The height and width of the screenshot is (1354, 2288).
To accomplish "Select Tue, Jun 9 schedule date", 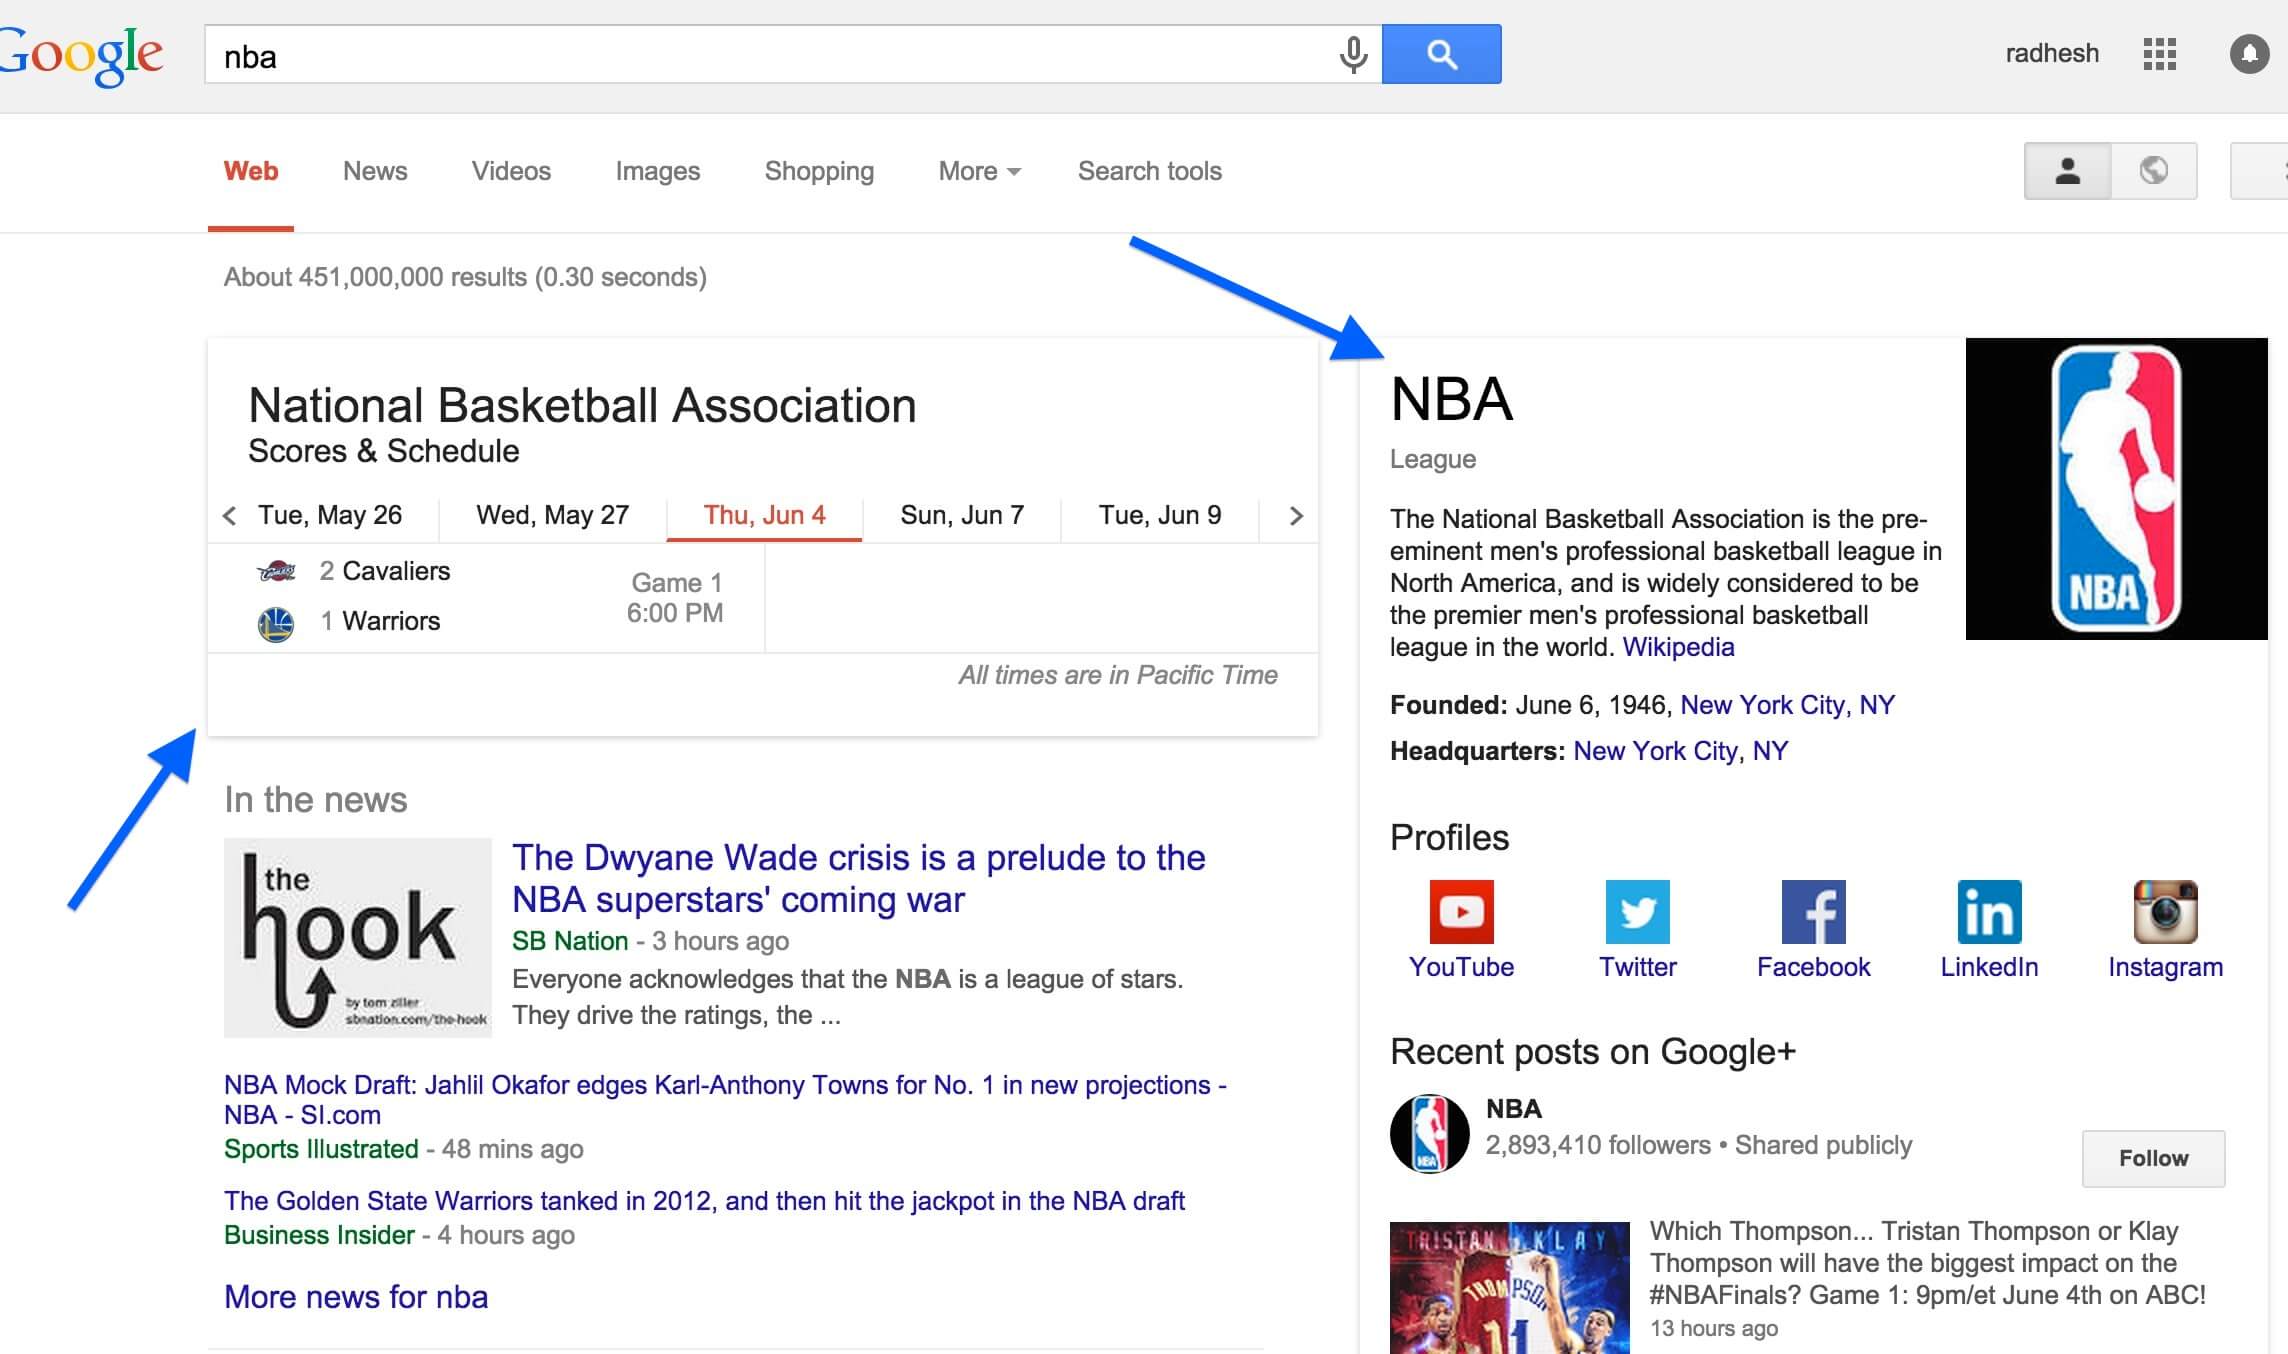I will [1160, 515].
